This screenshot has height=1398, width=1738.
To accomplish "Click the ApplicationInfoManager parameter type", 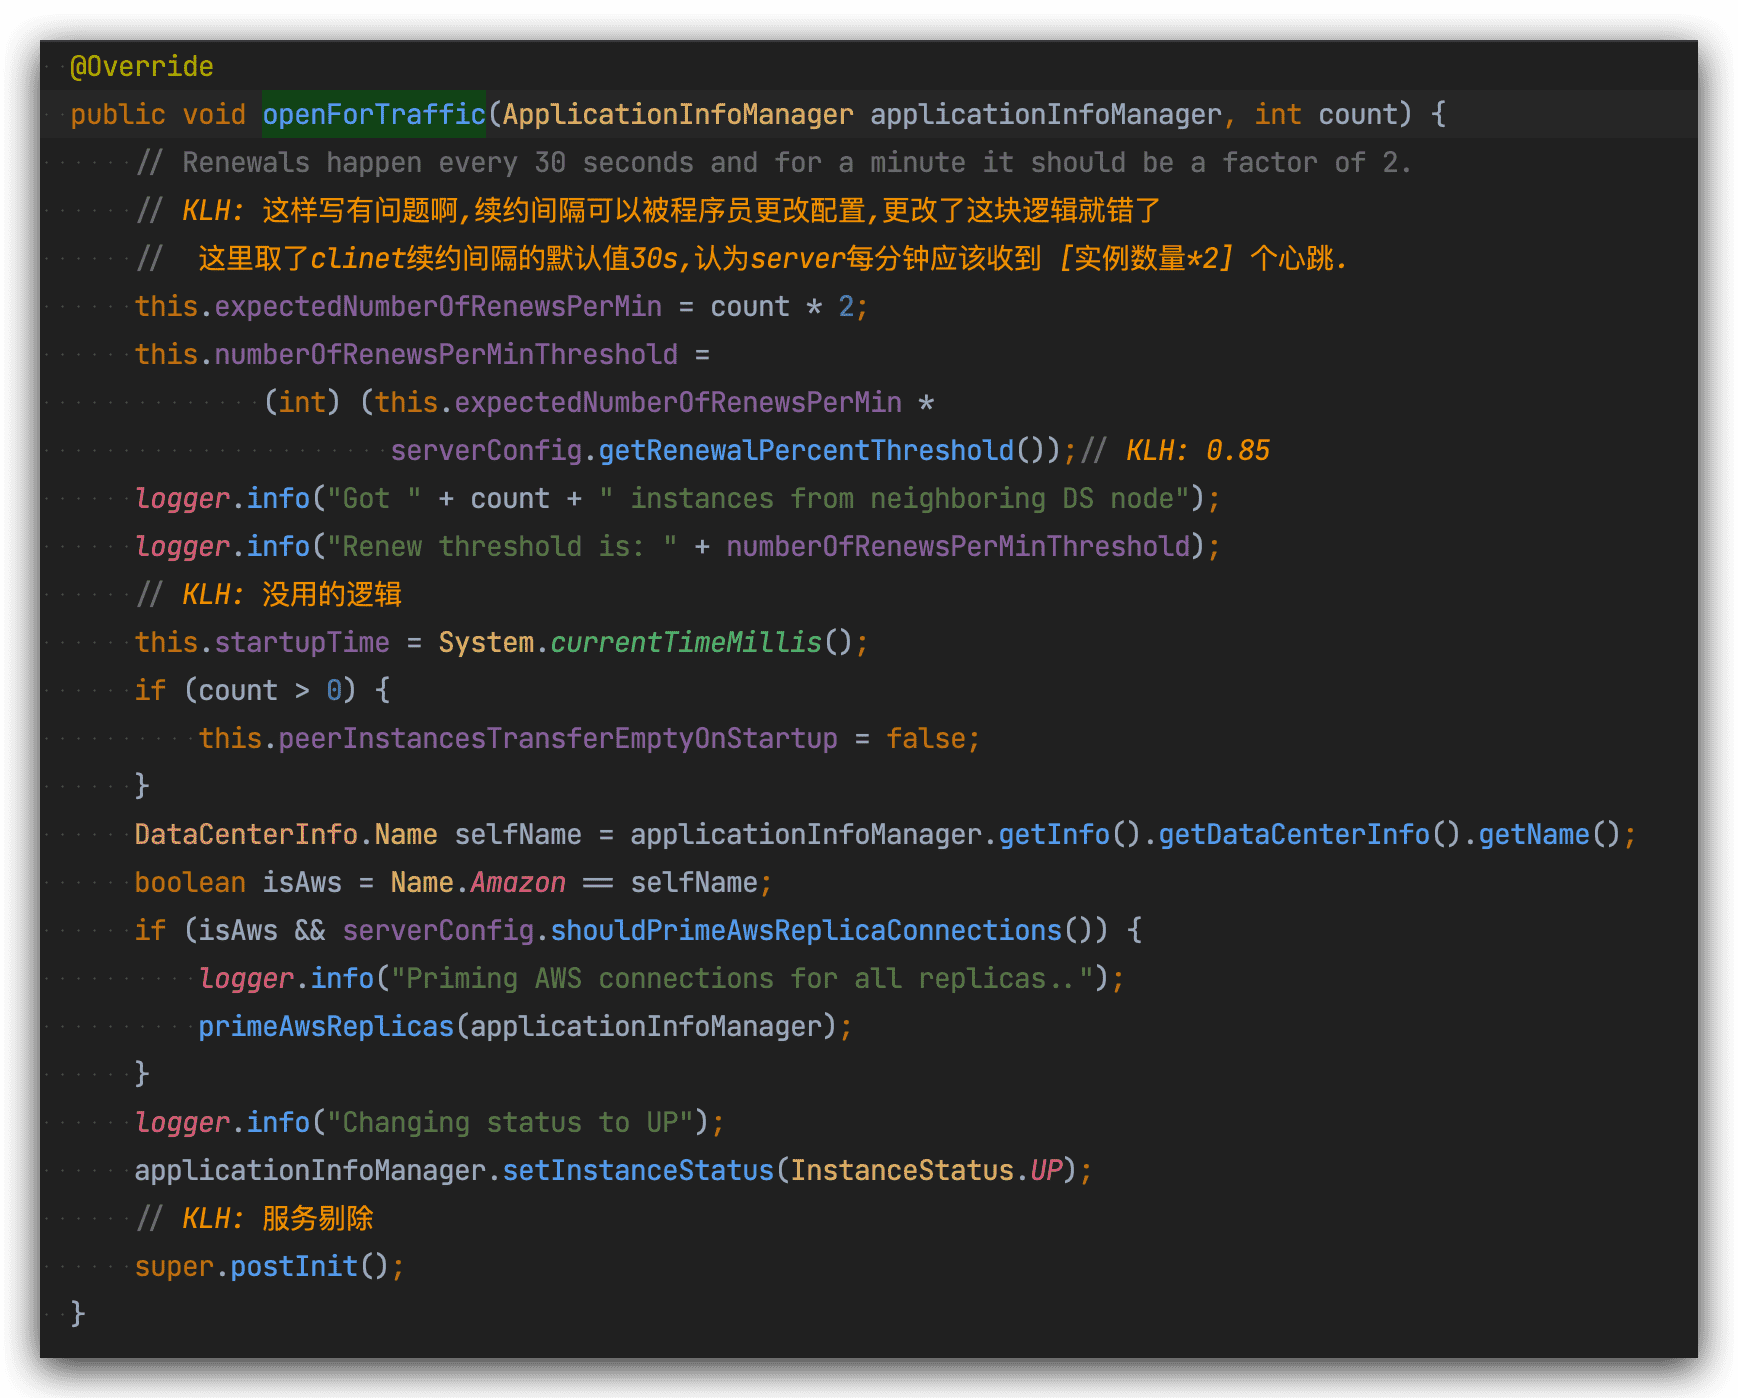I will pos(678,114).
